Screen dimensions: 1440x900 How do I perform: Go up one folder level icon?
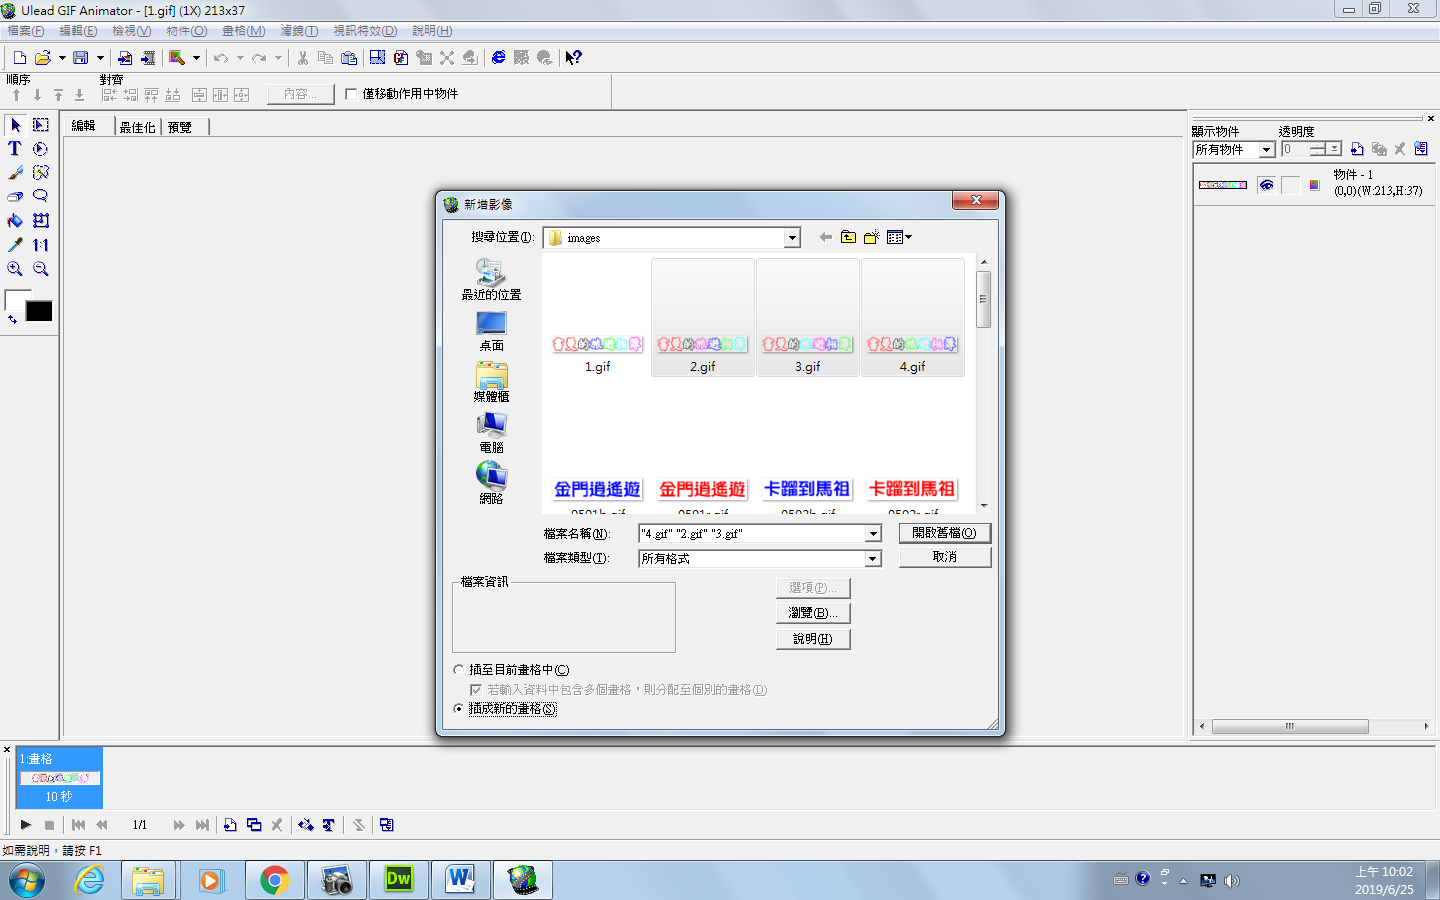point(848,237)
